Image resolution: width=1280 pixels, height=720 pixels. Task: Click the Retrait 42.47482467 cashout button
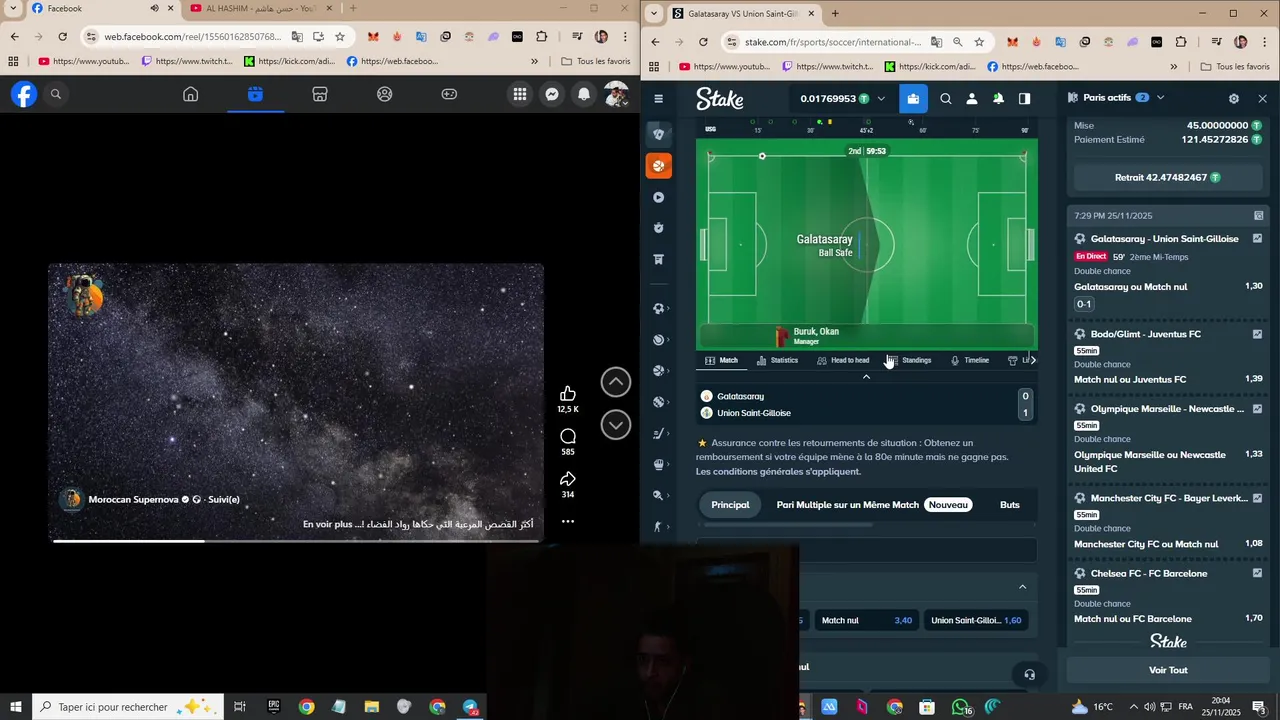click(x=1167, y=178)
